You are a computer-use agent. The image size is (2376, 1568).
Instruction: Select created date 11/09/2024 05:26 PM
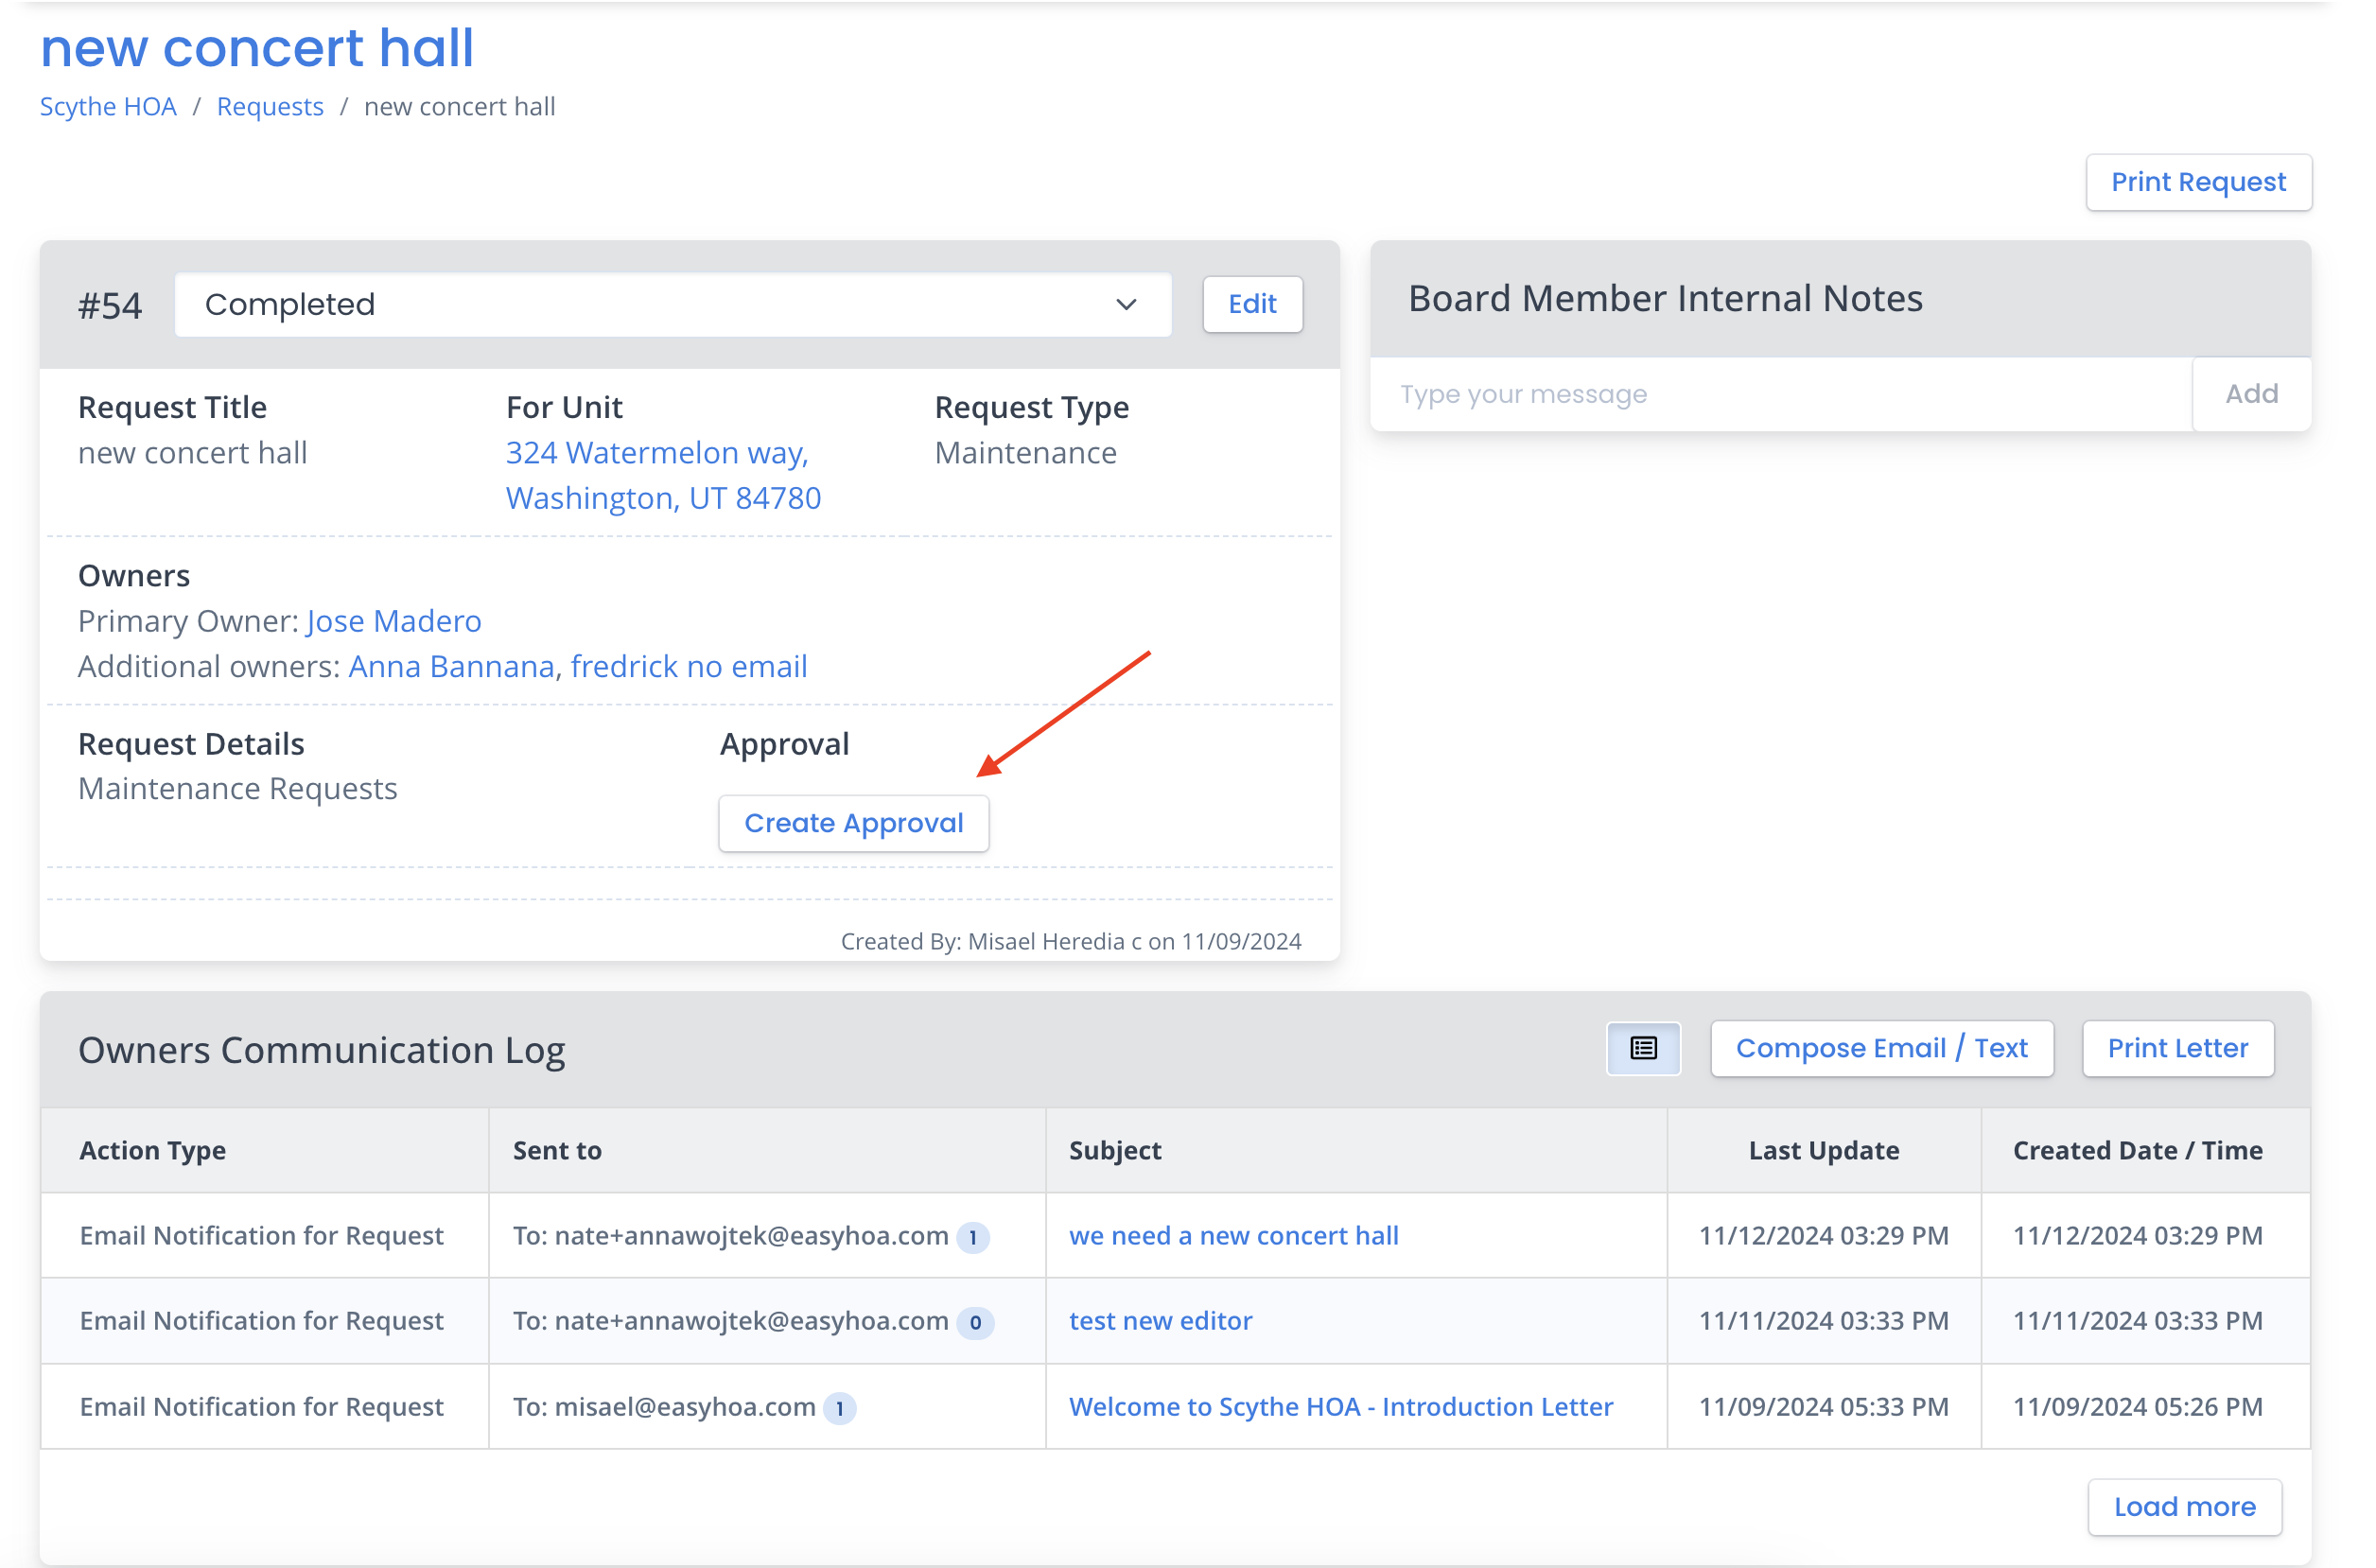(2137, 1406)
